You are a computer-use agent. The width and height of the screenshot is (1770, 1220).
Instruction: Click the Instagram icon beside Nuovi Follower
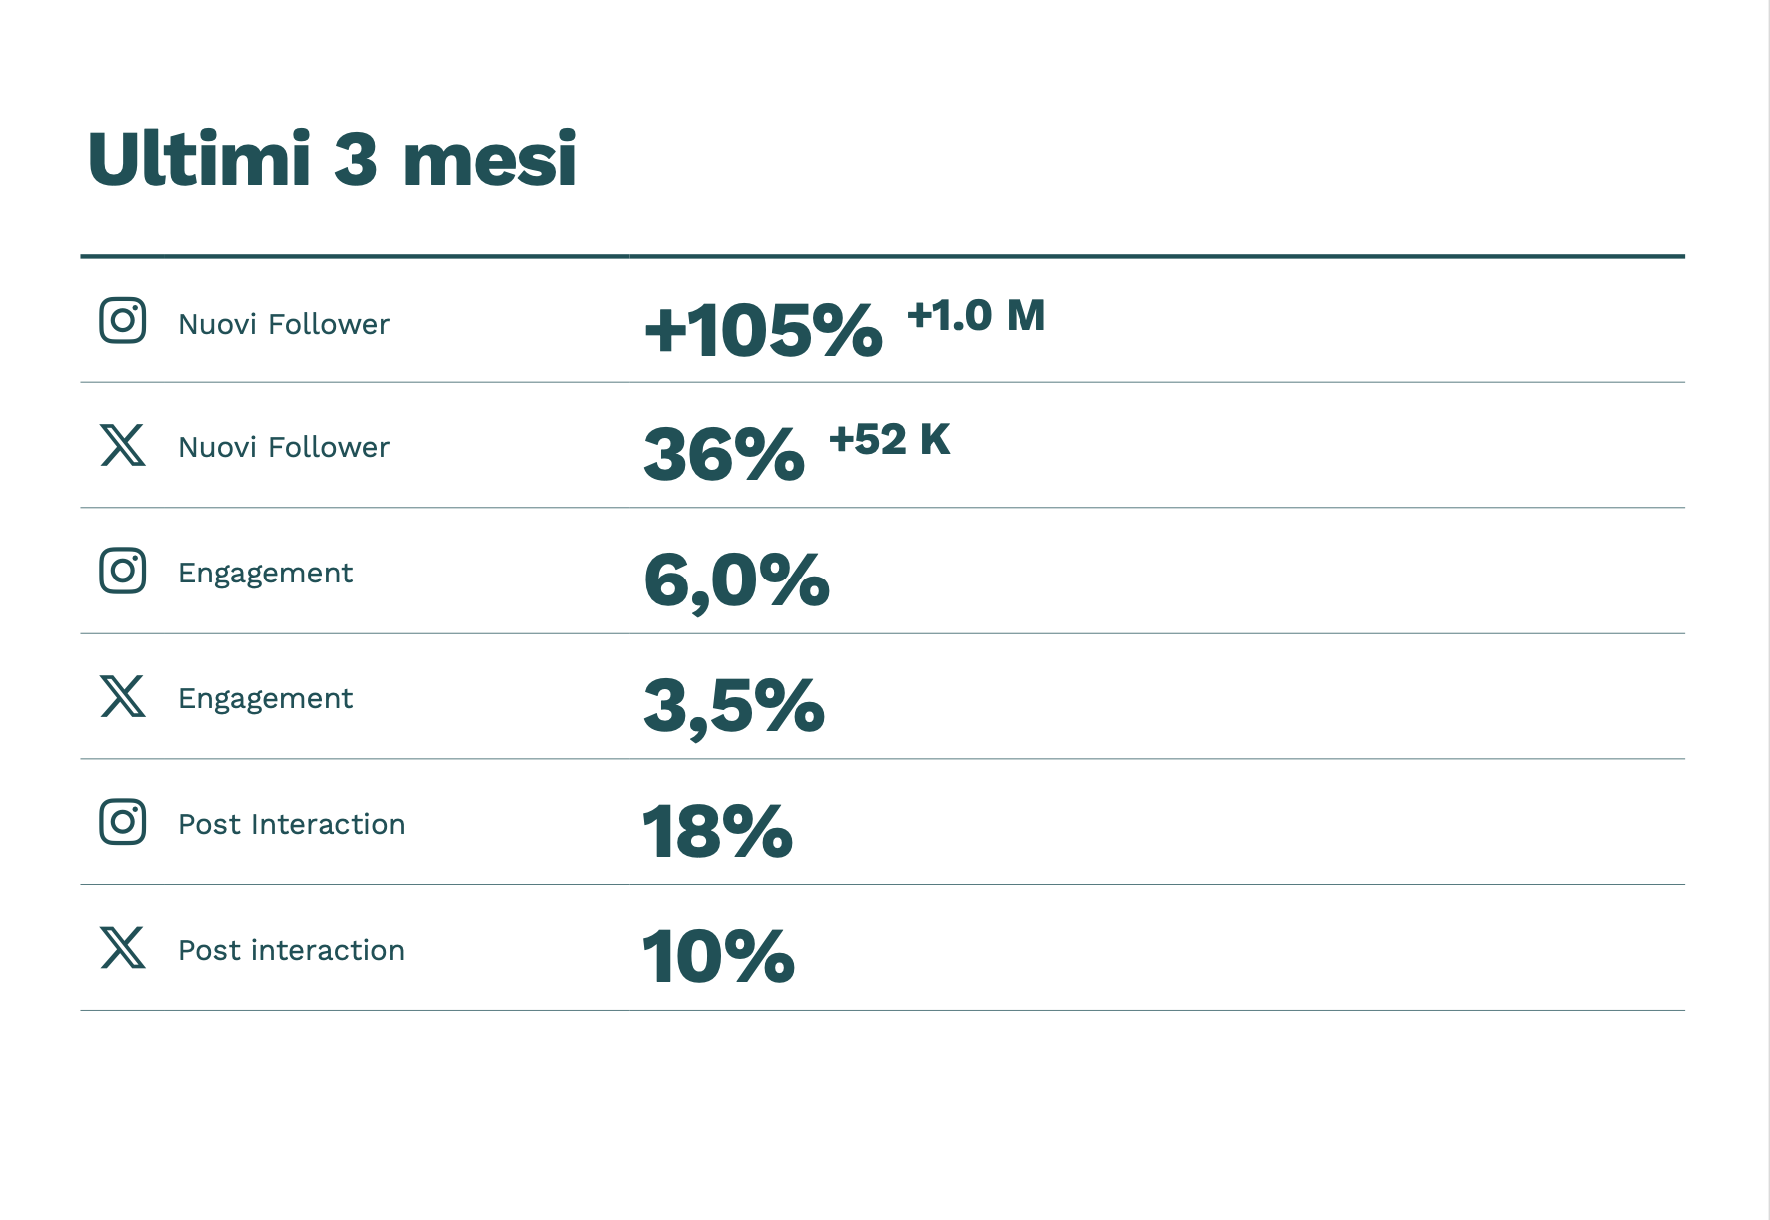point(123,321)
